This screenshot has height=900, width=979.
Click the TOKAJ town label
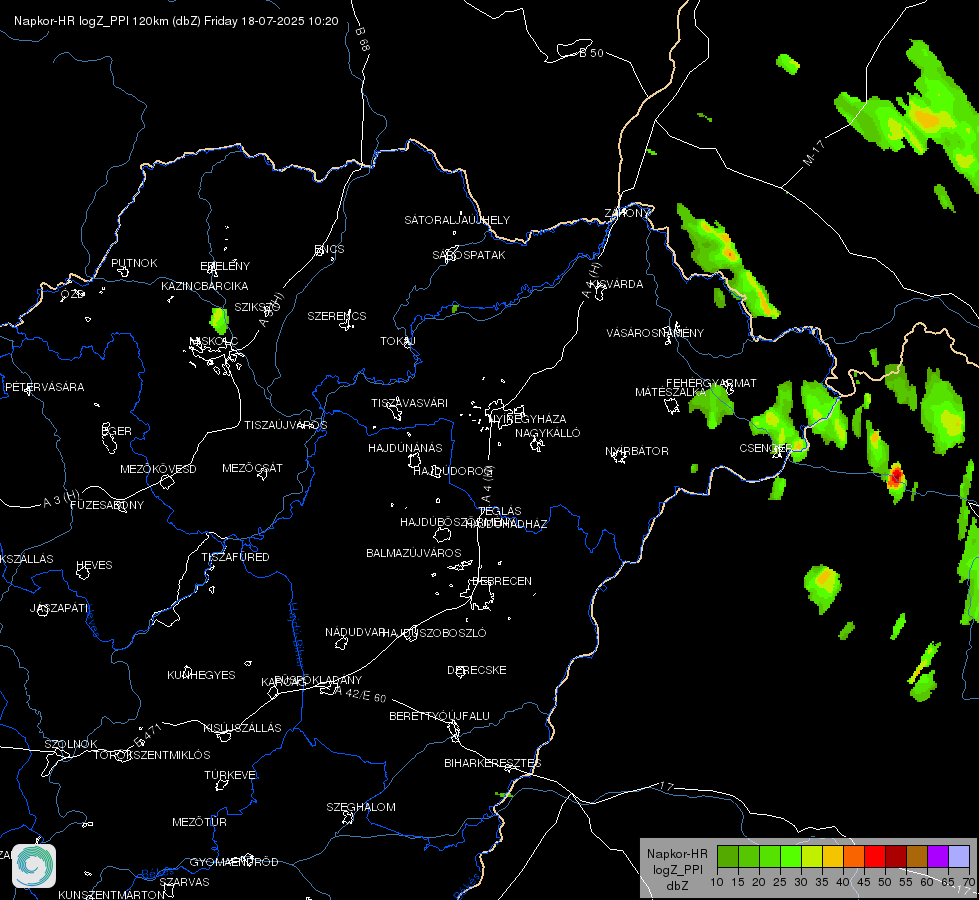[x=398, y=341]
